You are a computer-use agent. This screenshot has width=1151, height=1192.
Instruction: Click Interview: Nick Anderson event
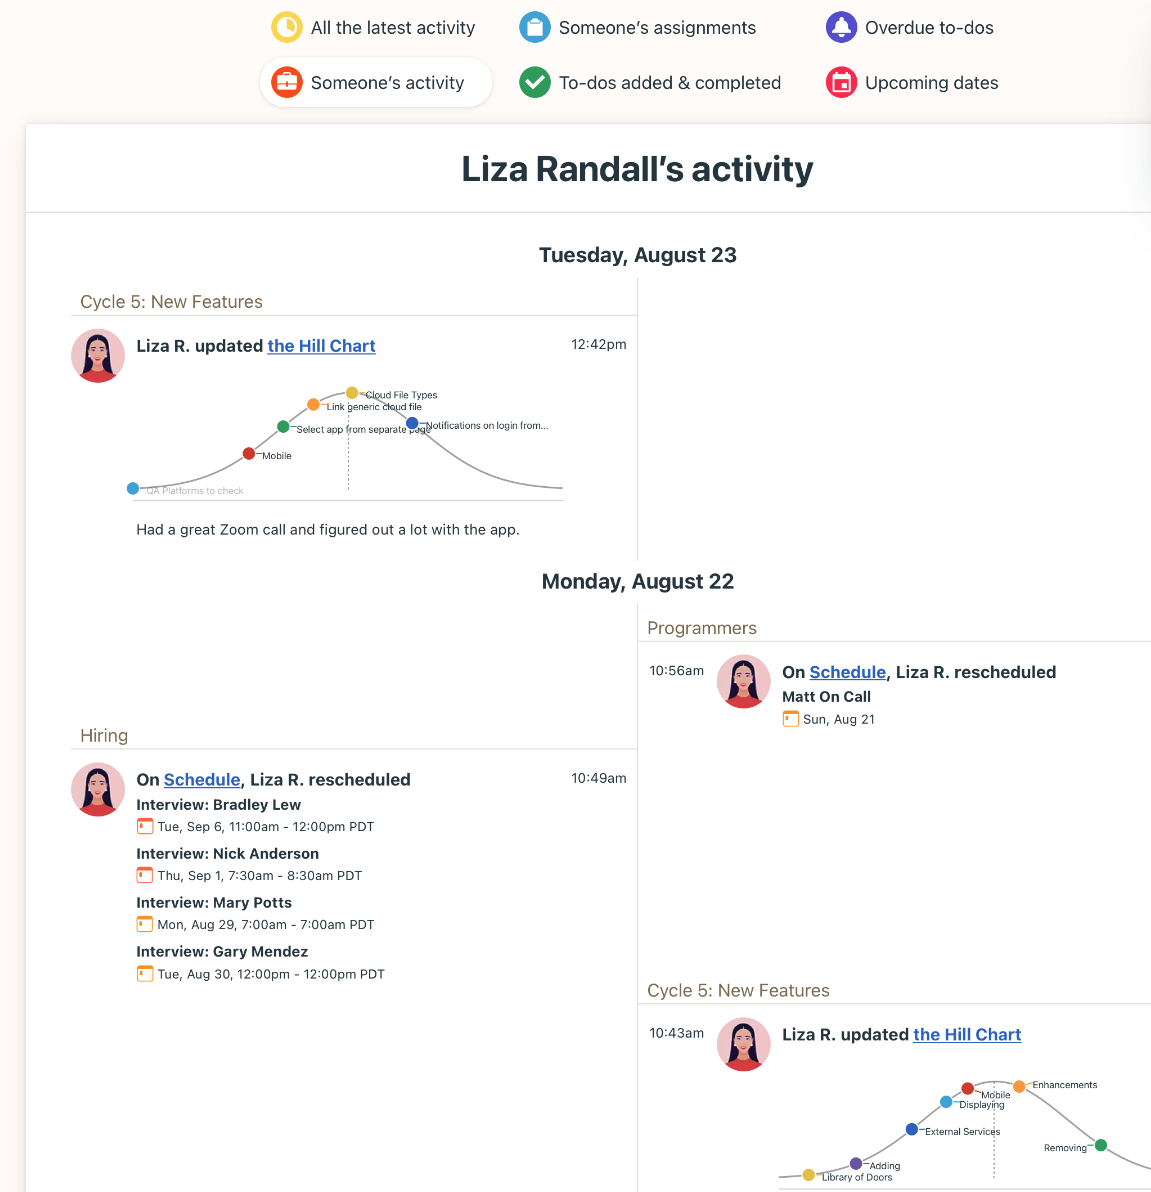tap(227, 854)
